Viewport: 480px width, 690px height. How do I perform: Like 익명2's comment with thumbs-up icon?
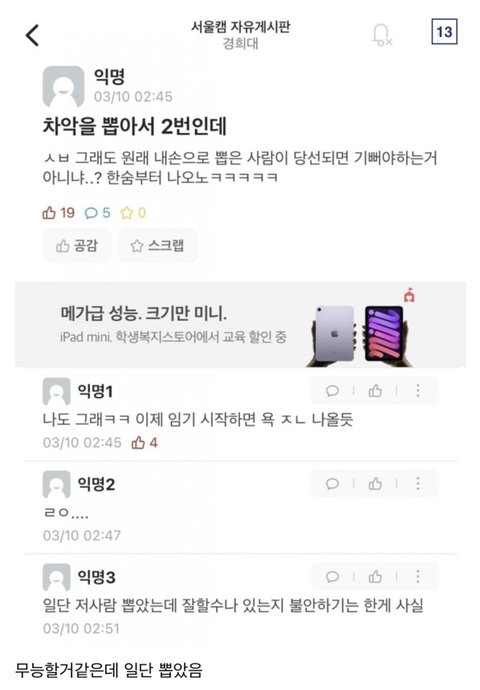tap(375, 484)
